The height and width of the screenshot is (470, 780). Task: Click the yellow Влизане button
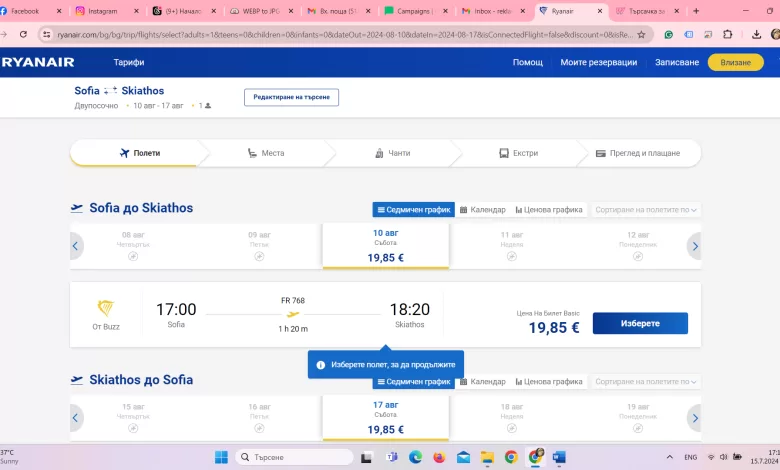coord(735,62)
